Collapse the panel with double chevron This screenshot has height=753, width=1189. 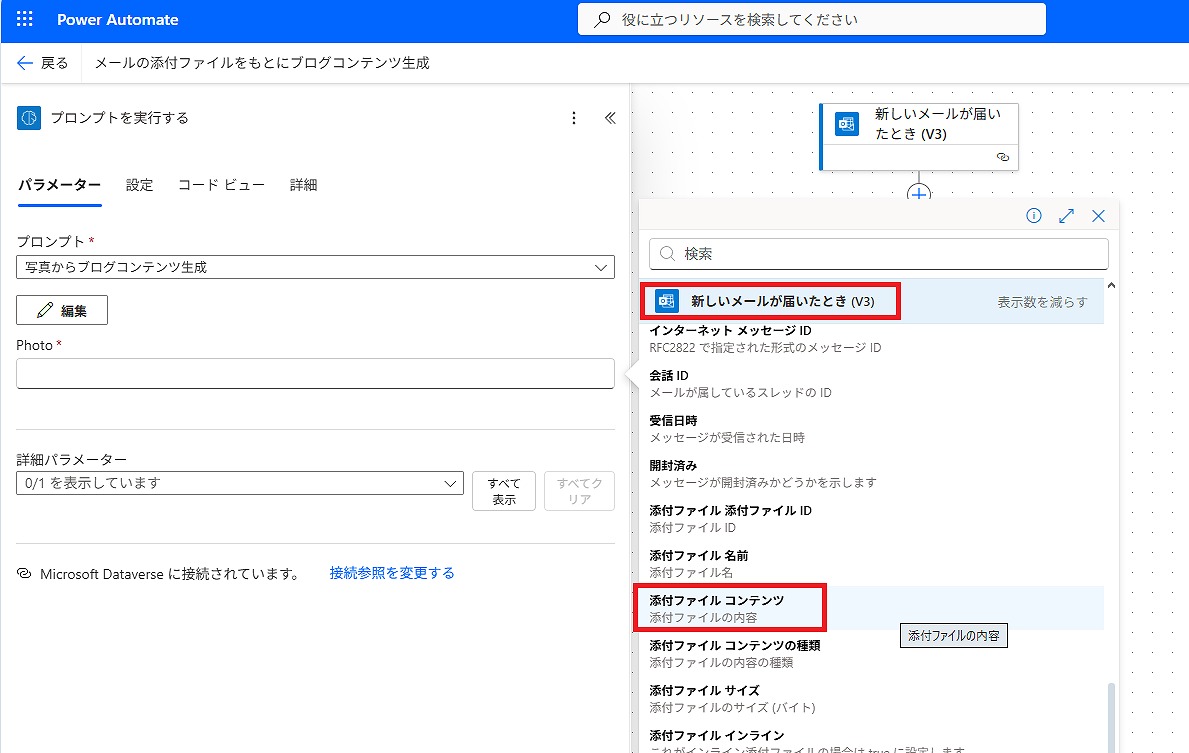tap(610, 118)
